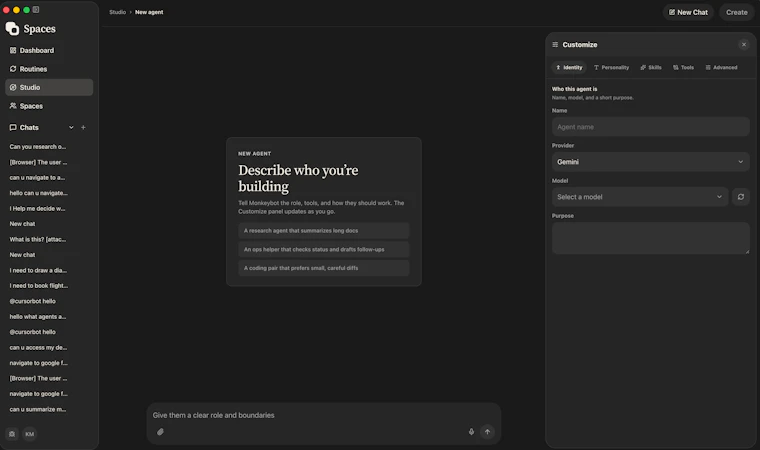Attach a file with paperclip icon
This screenshot has width=760, height=450.
pos(160,432)
